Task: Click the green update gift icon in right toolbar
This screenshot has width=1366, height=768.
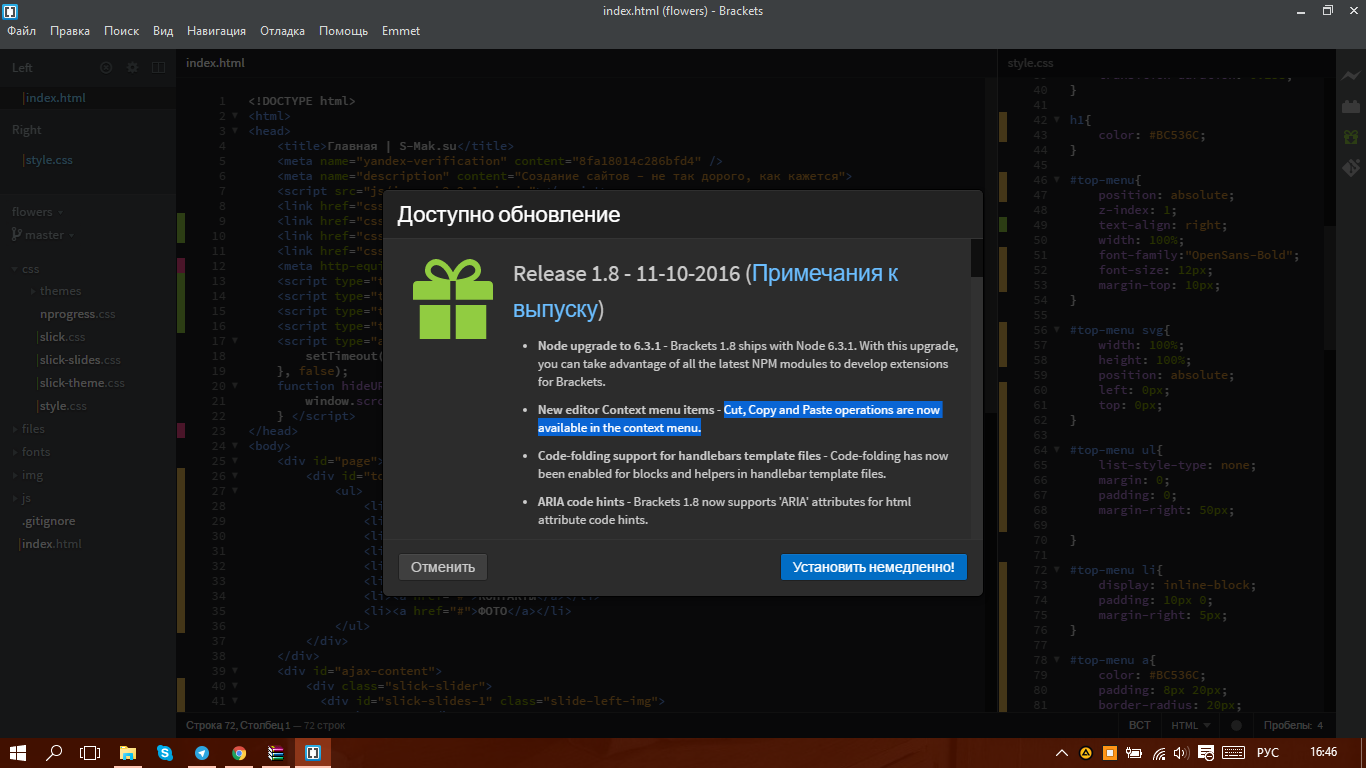Action: (1350, 136)
